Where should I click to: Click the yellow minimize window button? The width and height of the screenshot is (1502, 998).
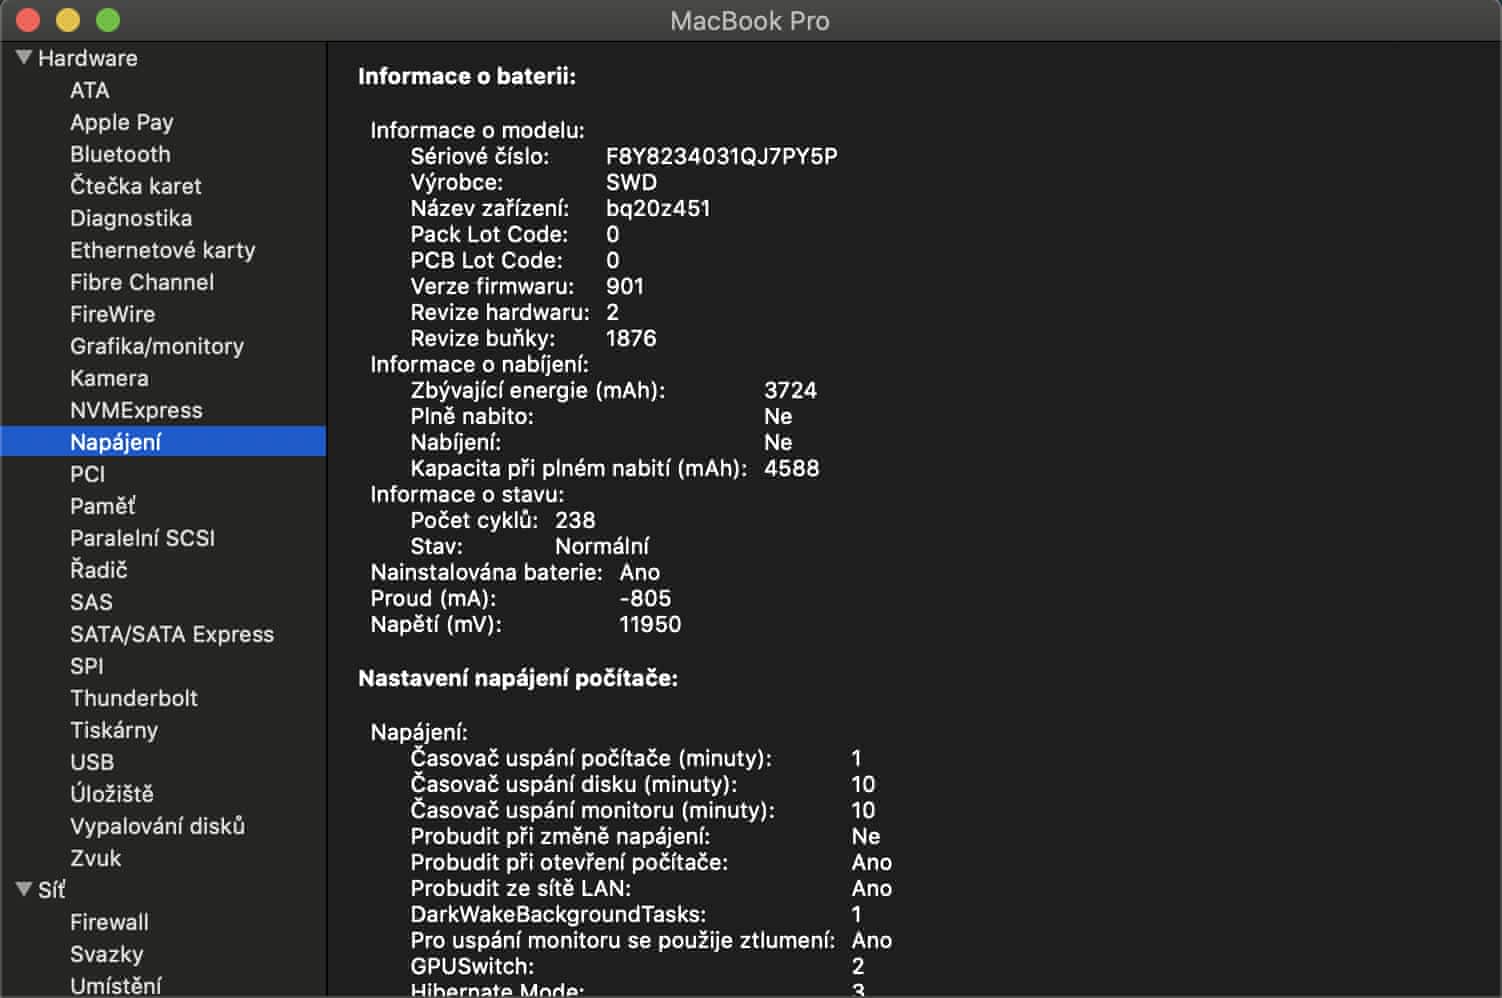(x=68, y=20)
